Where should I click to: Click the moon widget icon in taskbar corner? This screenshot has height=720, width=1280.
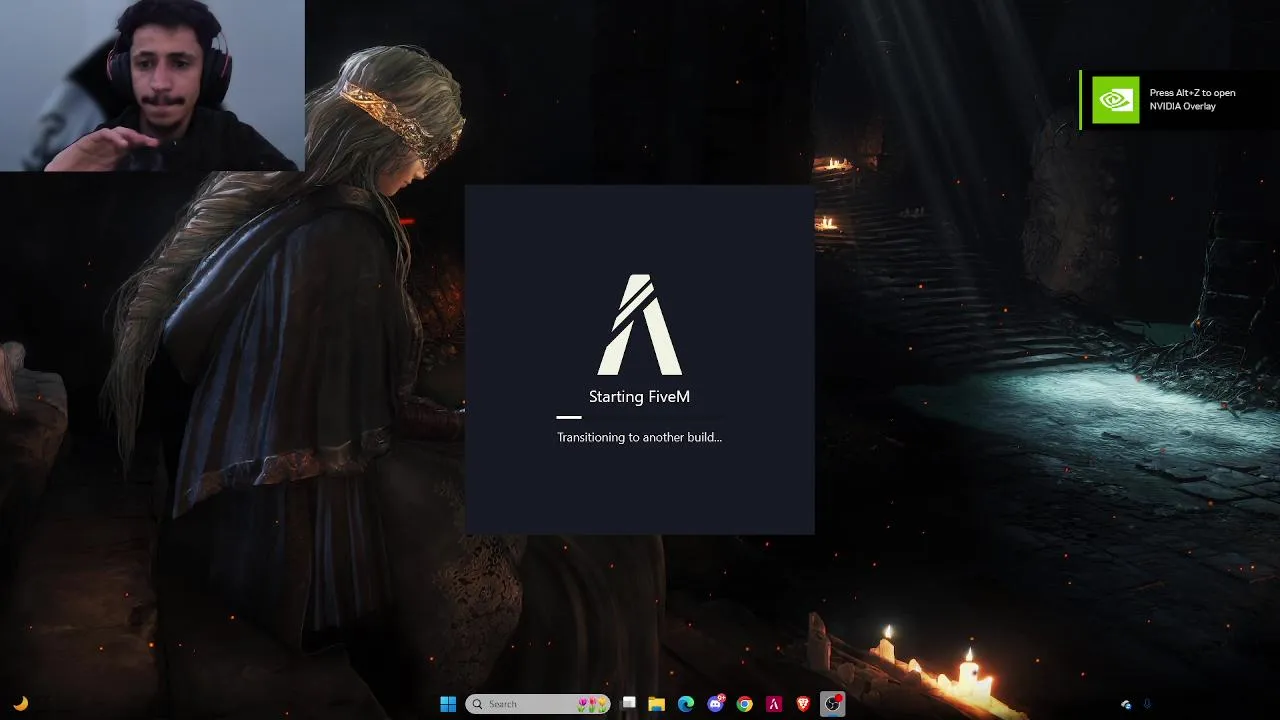pos(20,704)
